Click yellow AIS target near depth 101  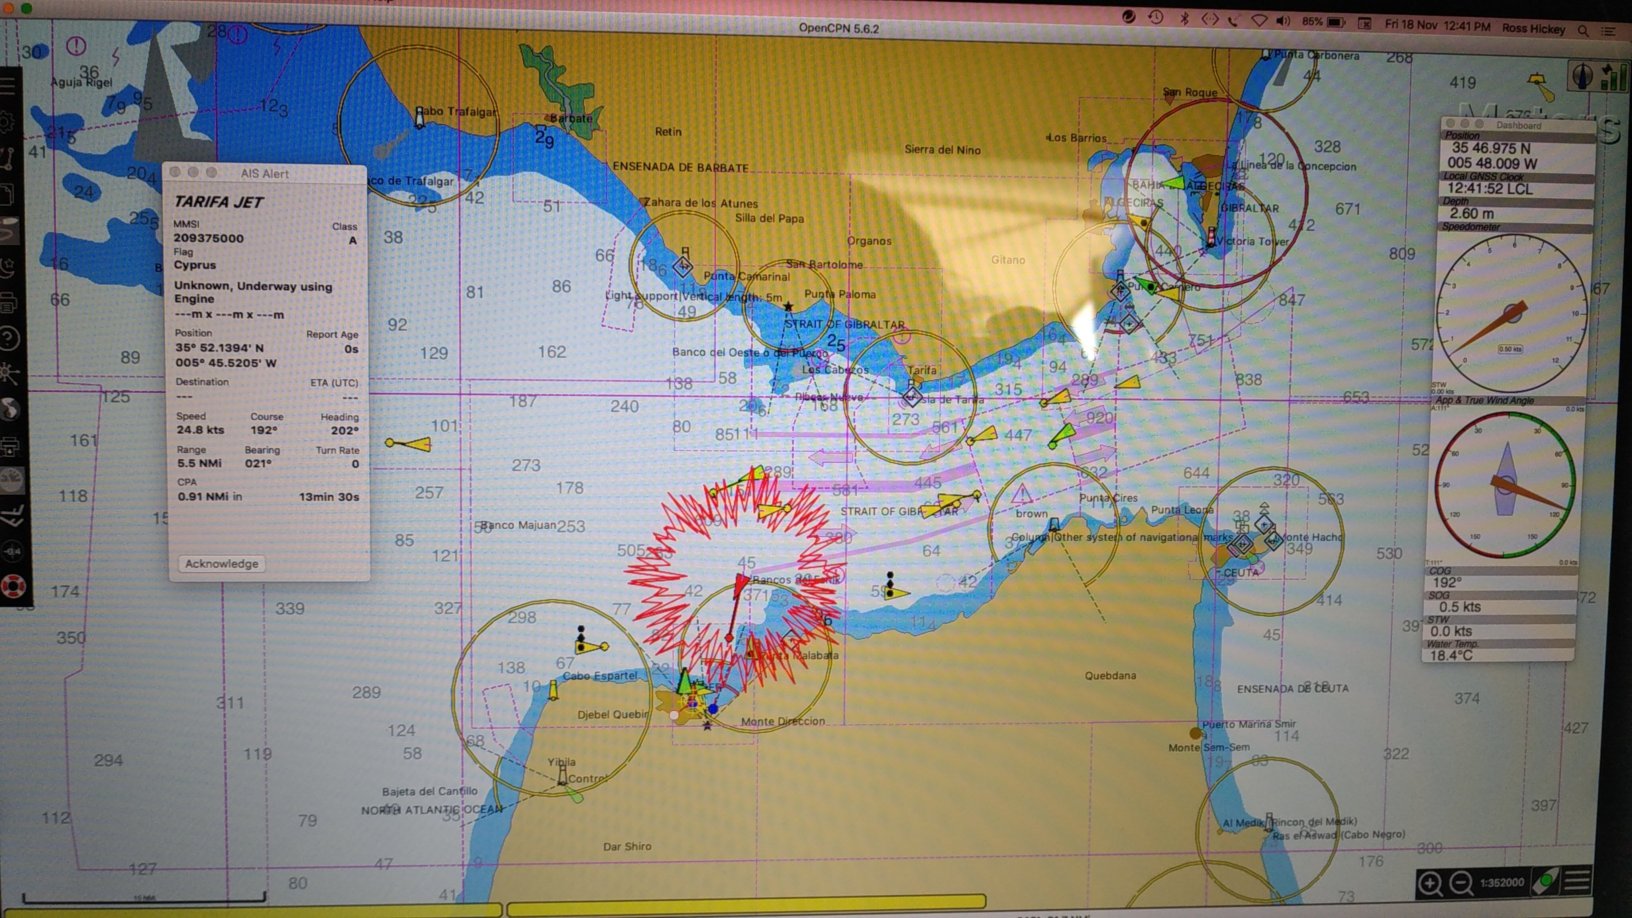pos(409,443)
